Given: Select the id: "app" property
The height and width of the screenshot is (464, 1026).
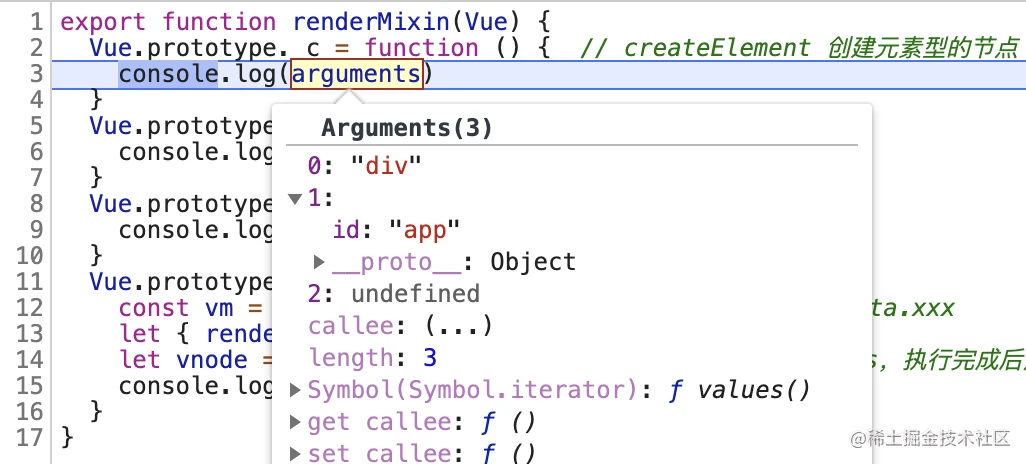Looking at the screenshot, I should 397,230.
